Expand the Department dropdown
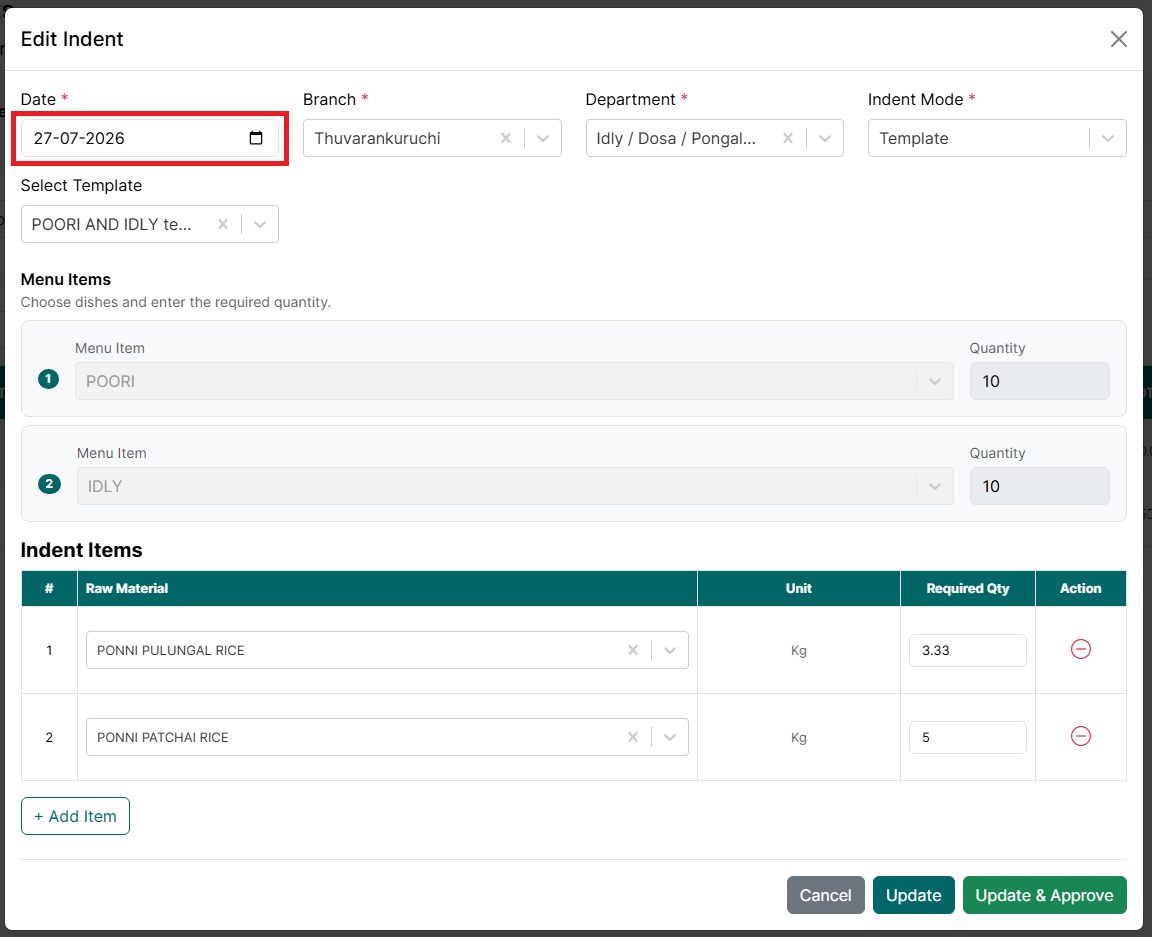This screenshot has height=937, width=1152. [x=825, y=138]
